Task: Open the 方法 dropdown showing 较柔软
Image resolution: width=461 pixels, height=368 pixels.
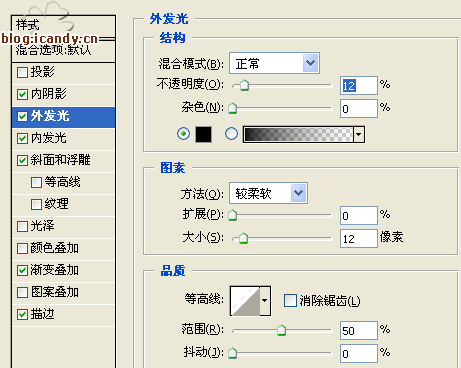Action: [x=268, y=193]
